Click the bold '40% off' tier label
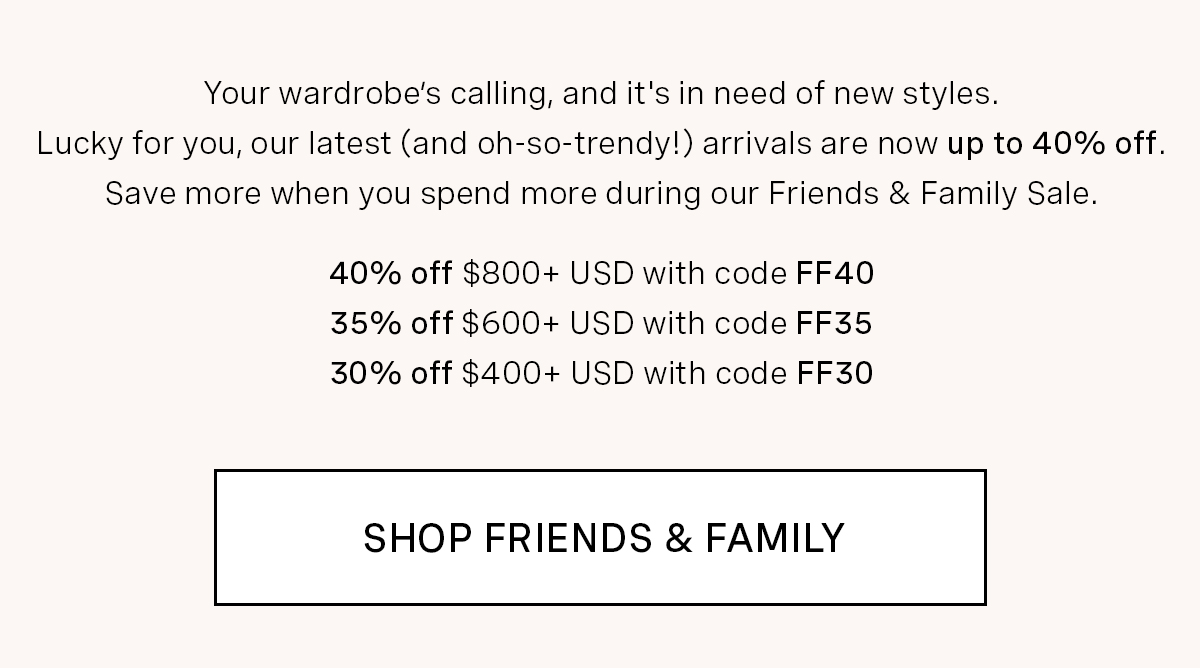Screen dimensions: 1200x668 click(391, 273)
